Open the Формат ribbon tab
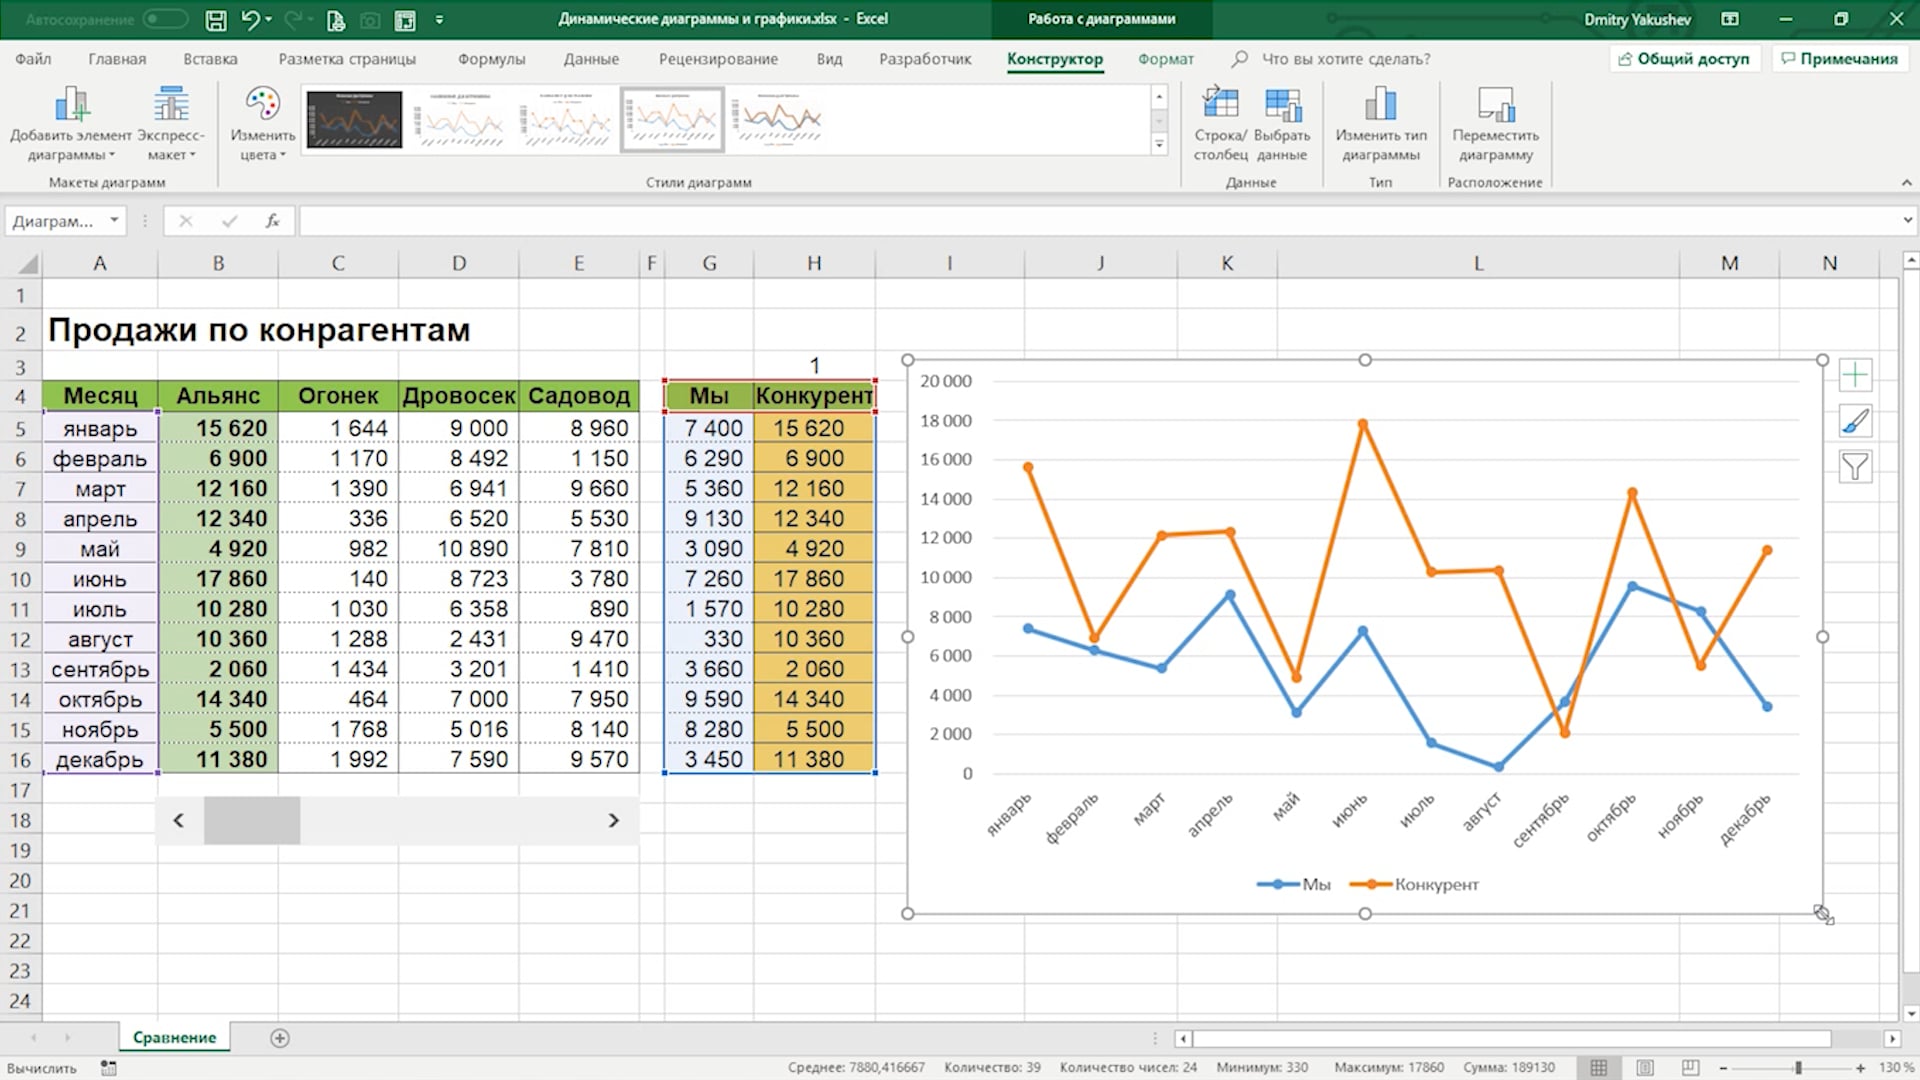 pyautogui.click(x=1165, y=59)
